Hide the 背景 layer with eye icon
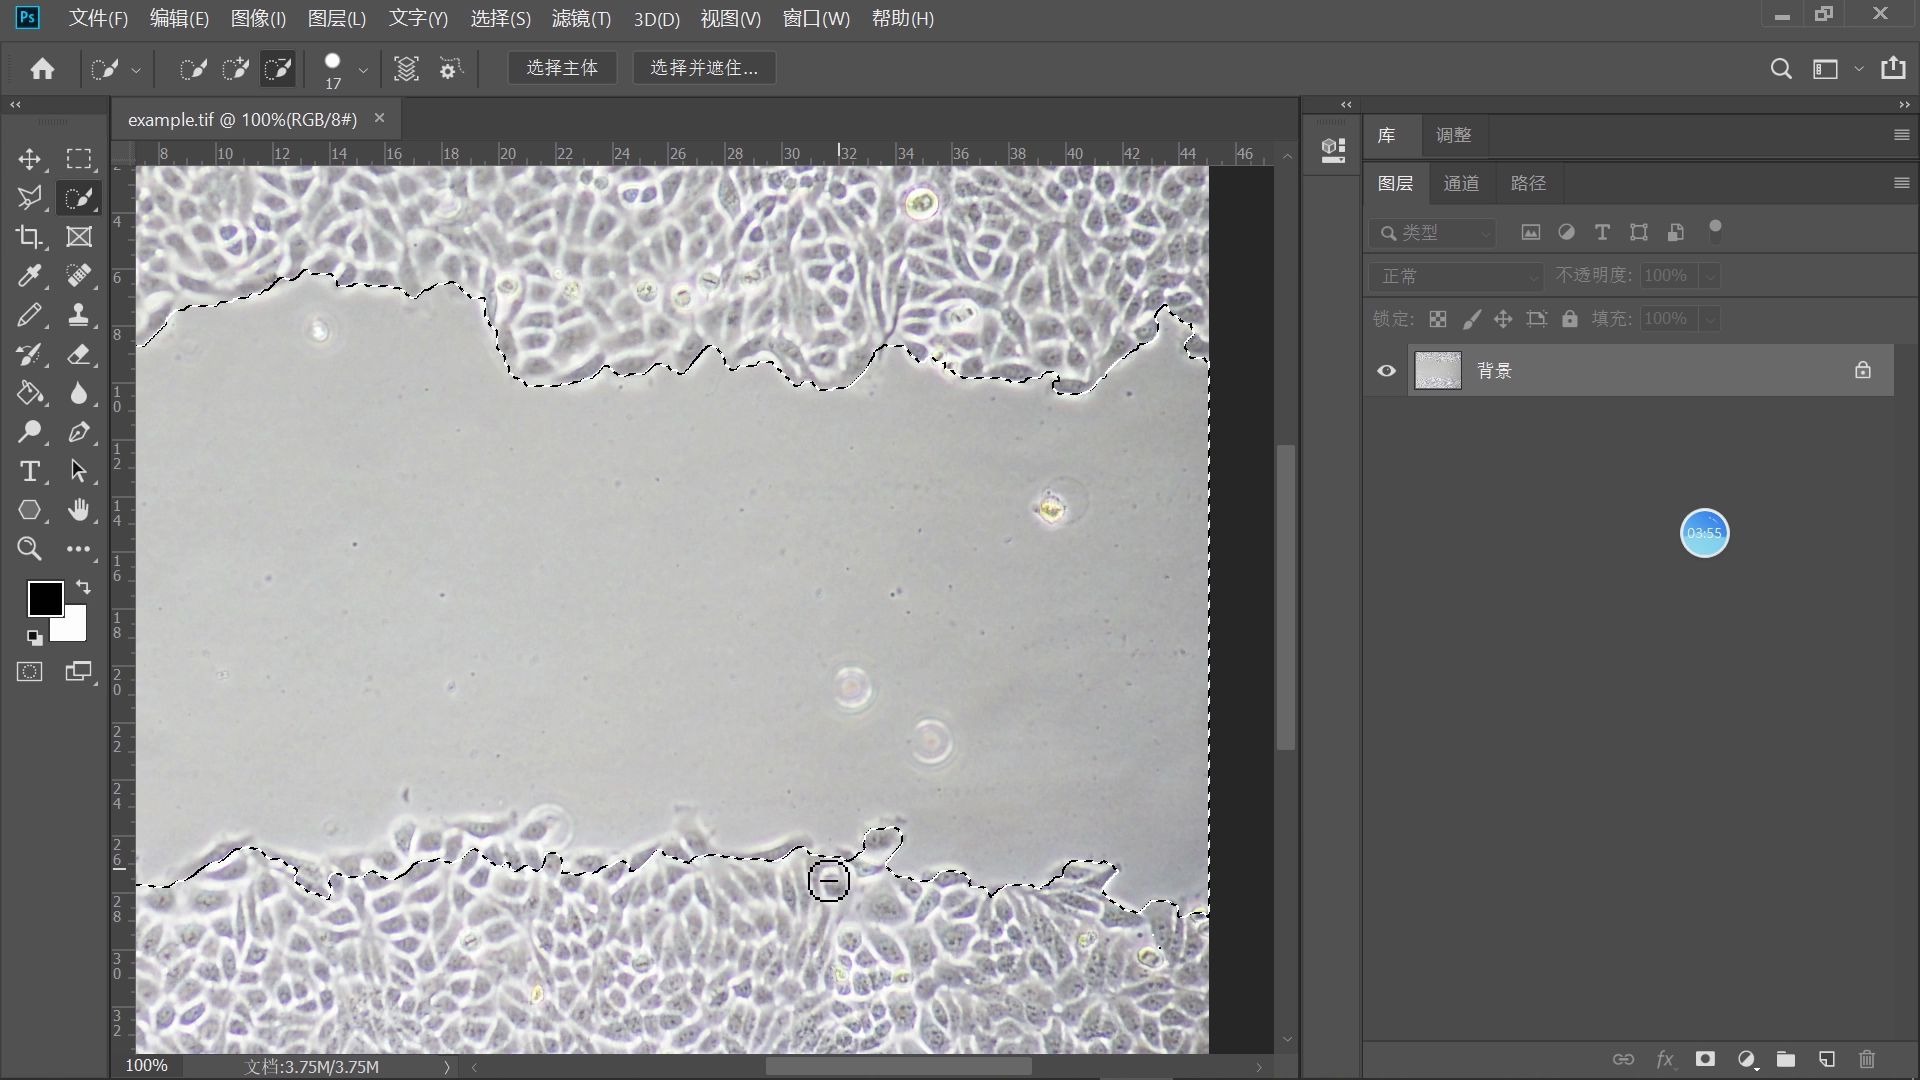1920x1080 pixels. [x=1386, y=371]
